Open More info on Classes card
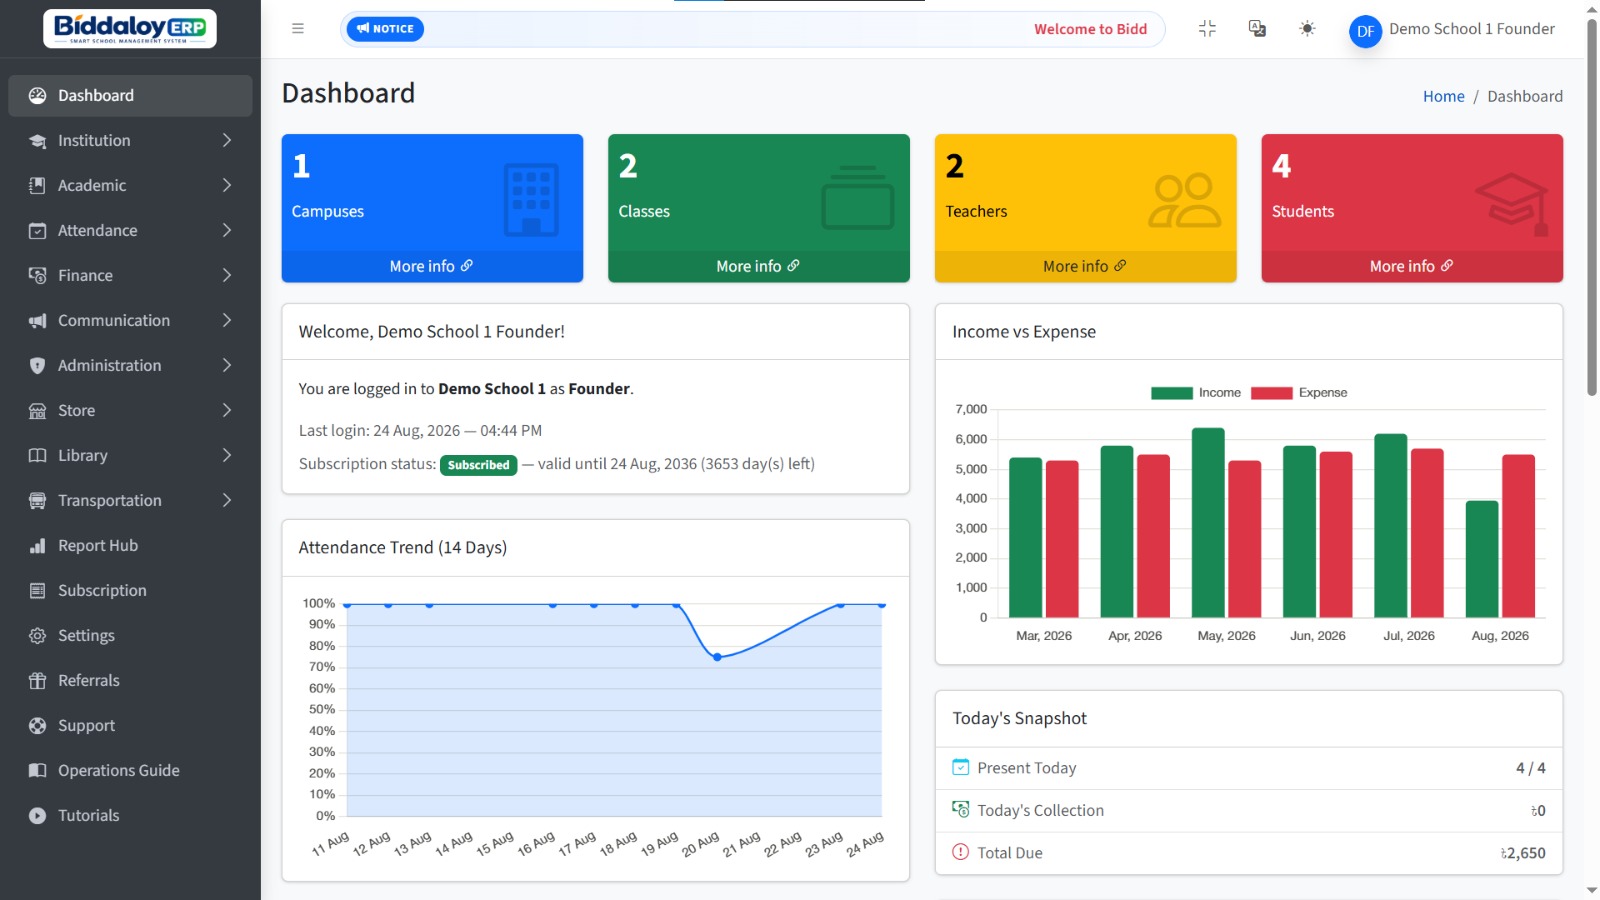1600x900 pixels. point(758,266)
